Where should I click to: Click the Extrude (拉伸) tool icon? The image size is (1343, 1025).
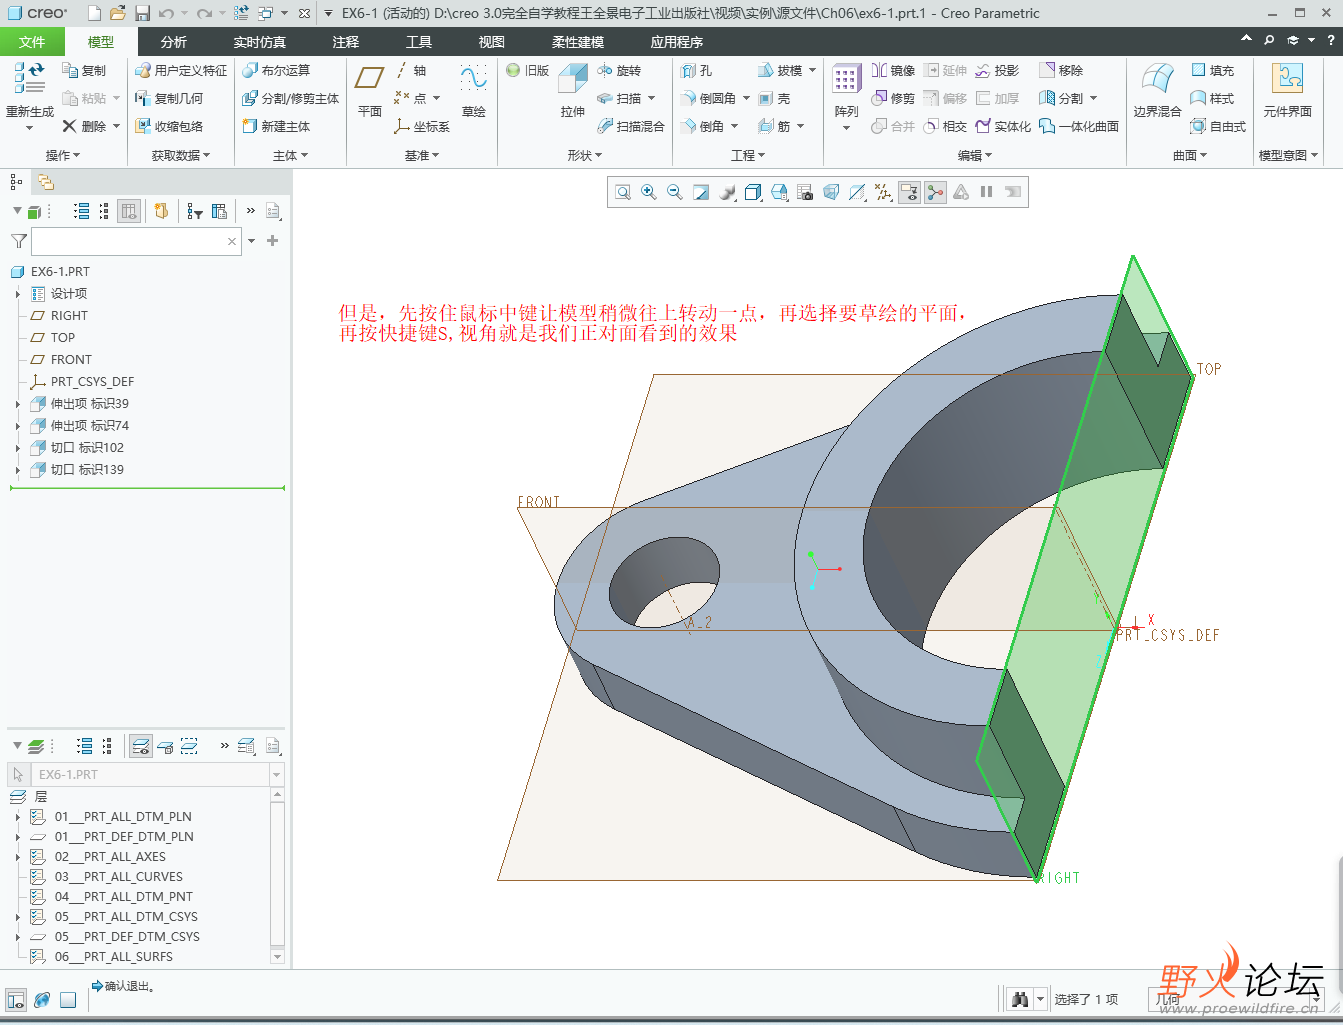tap(573, 80)
